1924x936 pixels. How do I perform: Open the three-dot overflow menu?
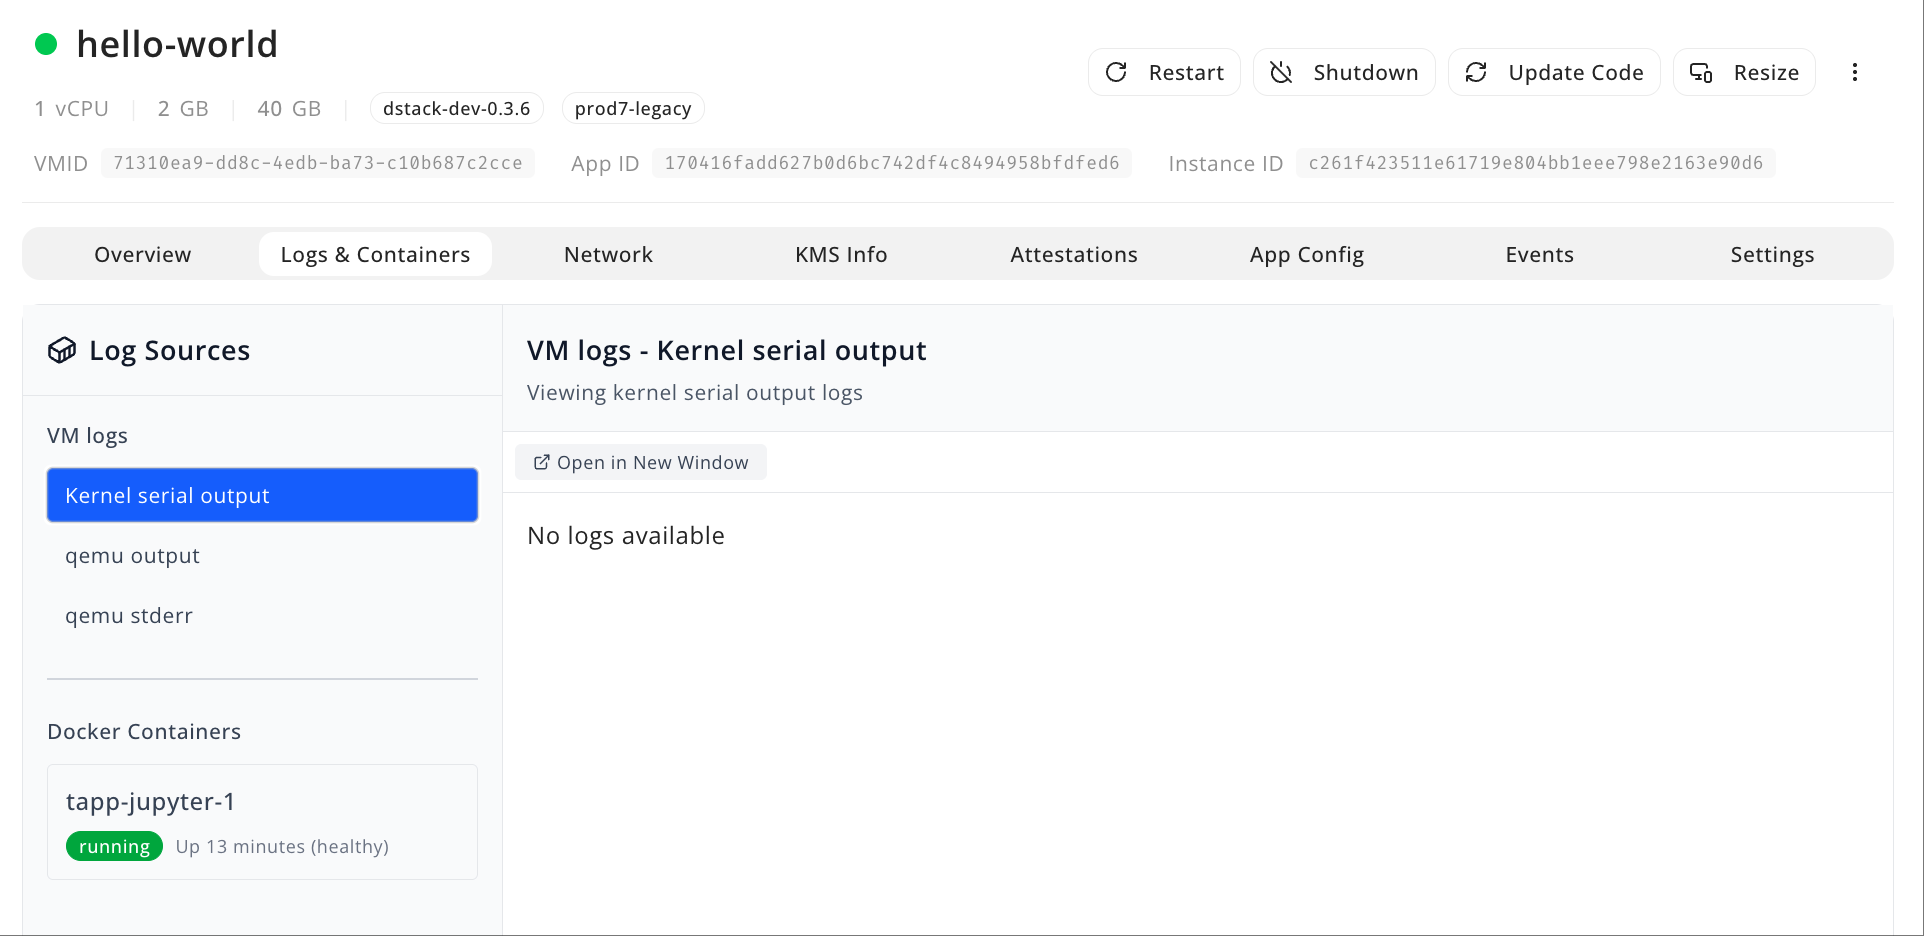click(x=1855, y=72)
